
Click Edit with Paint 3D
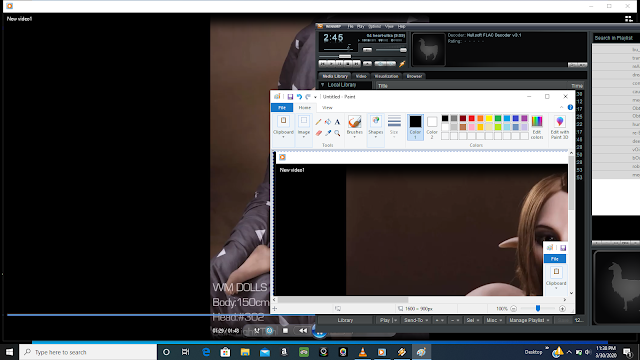pos(560,127)
